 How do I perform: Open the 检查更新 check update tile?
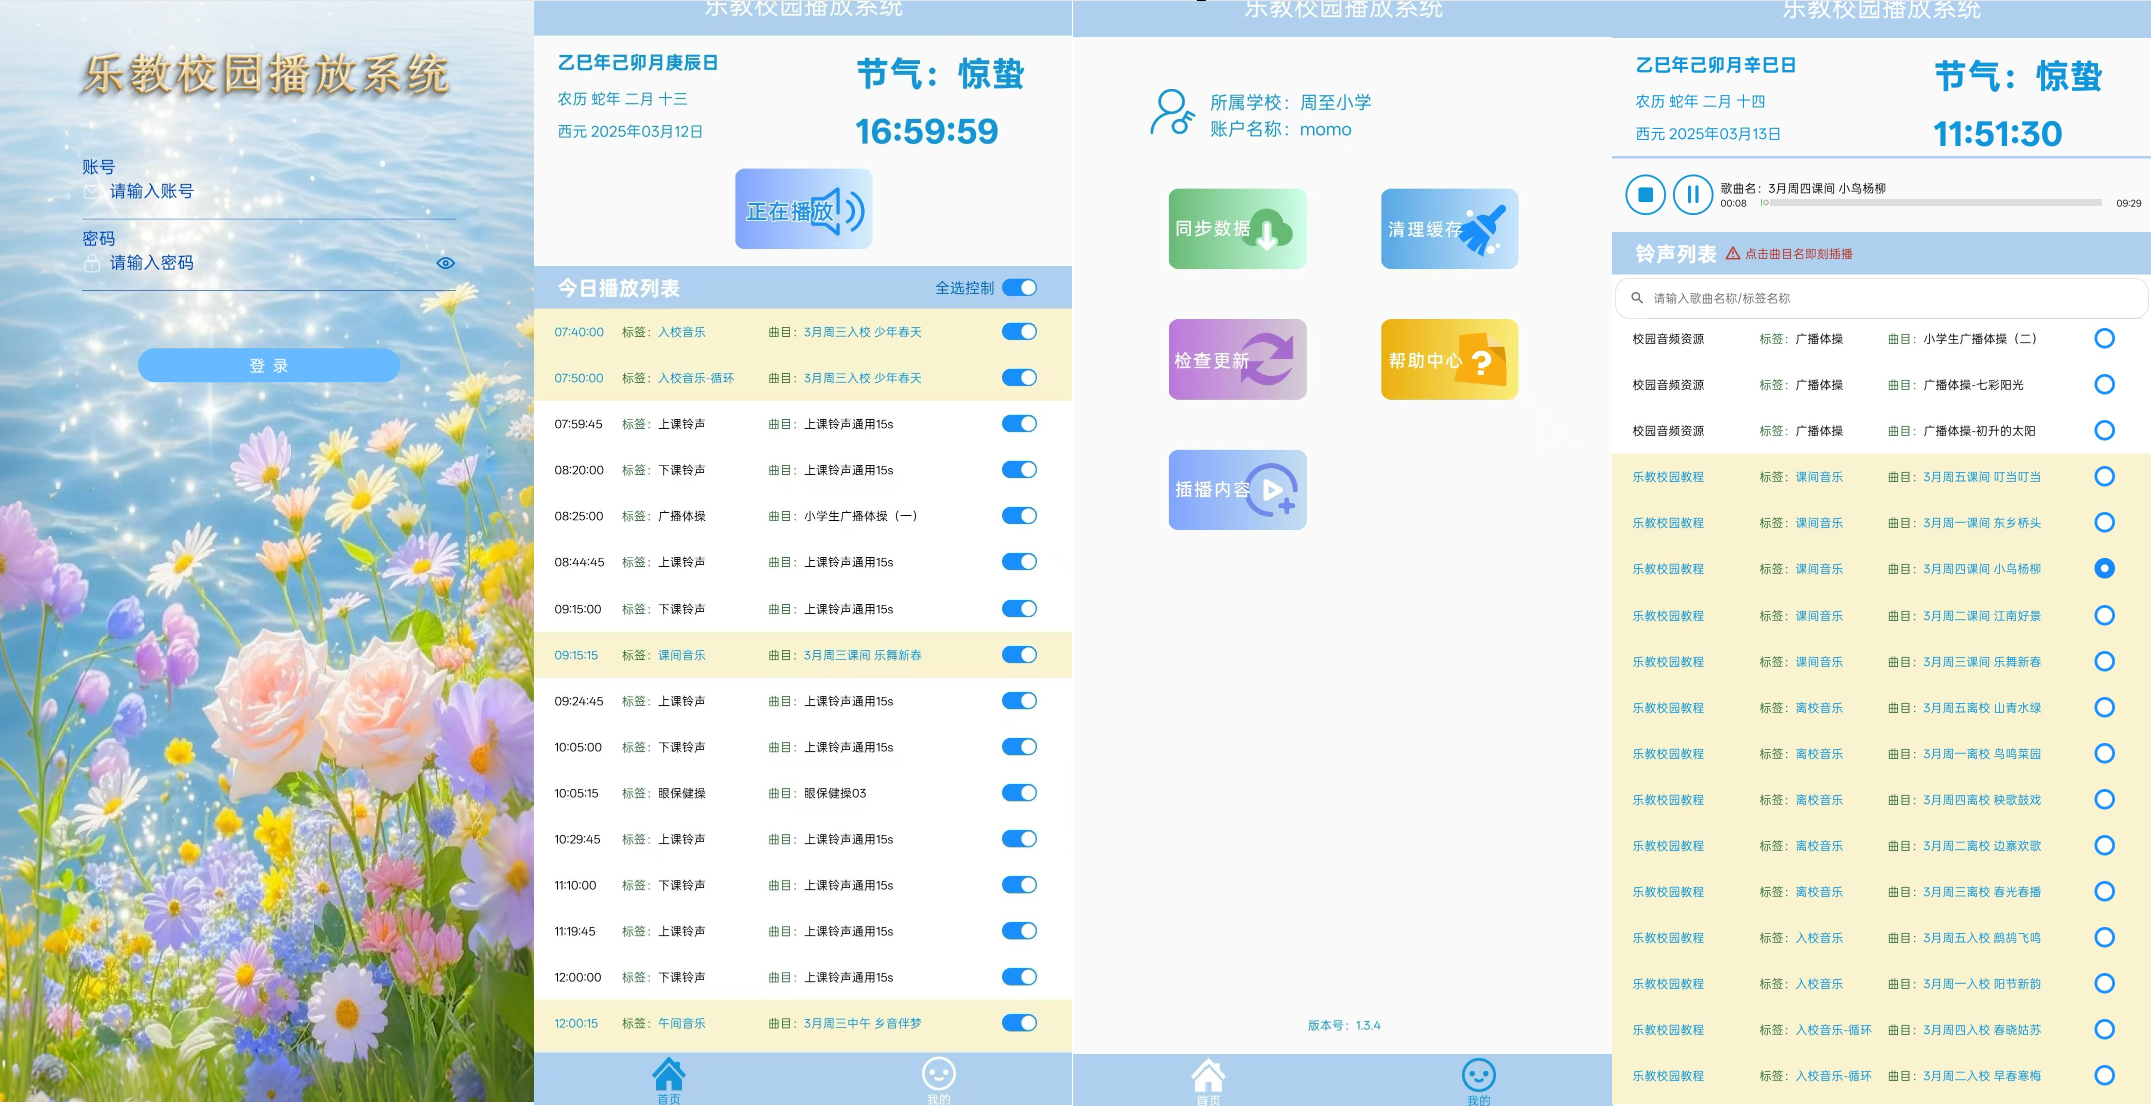point(1237,360)
